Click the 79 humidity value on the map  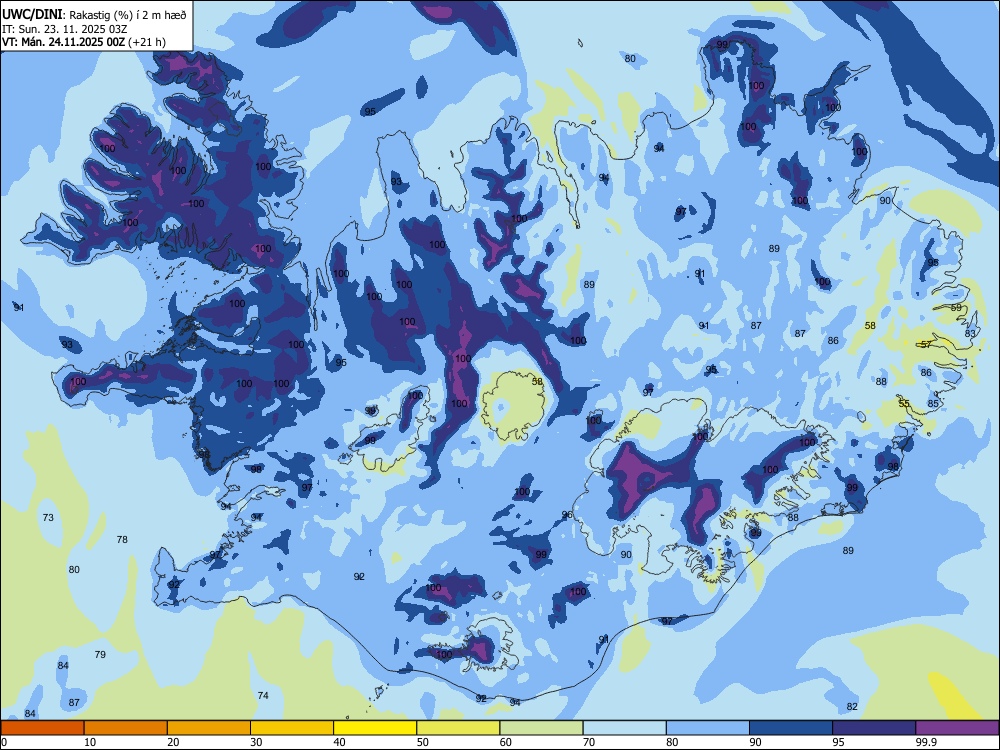(x=100, y=654)
